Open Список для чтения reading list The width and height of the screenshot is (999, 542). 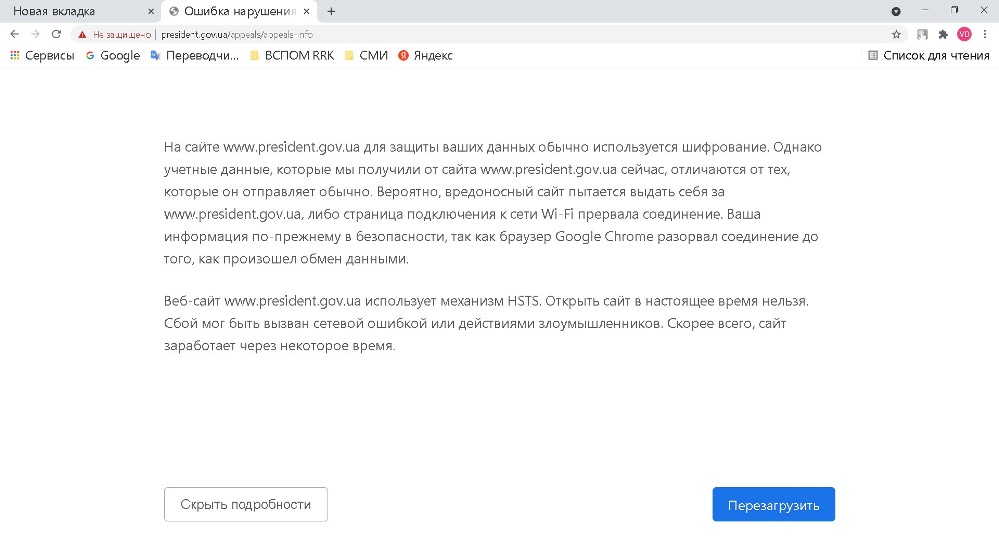(929, 55)
